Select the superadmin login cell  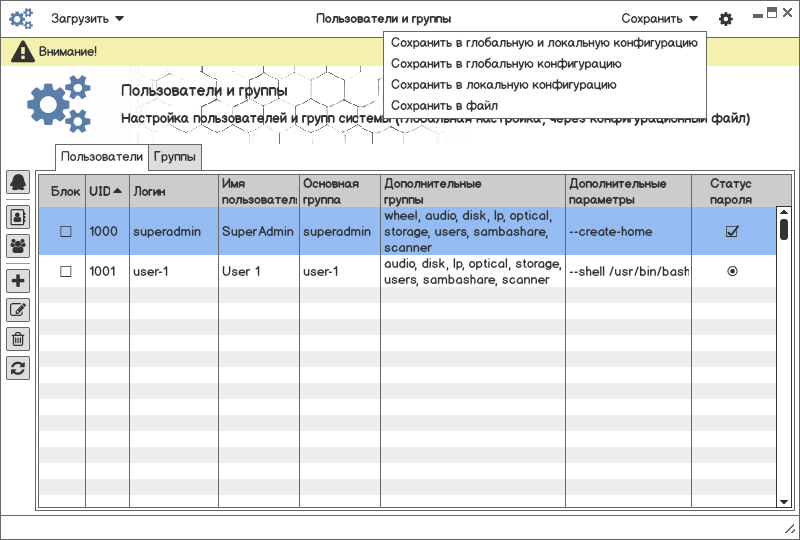click(174, 231)
